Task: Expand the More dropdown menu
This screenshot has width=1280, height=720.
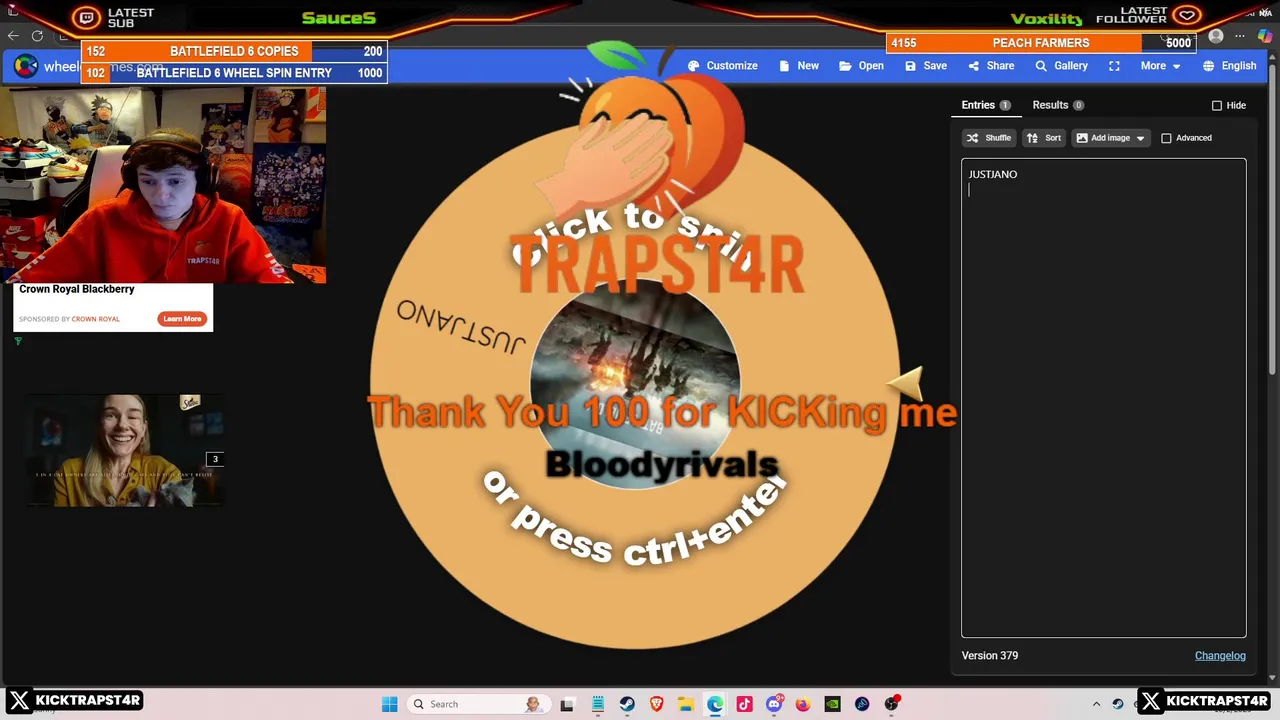Action: point(1160,66)
